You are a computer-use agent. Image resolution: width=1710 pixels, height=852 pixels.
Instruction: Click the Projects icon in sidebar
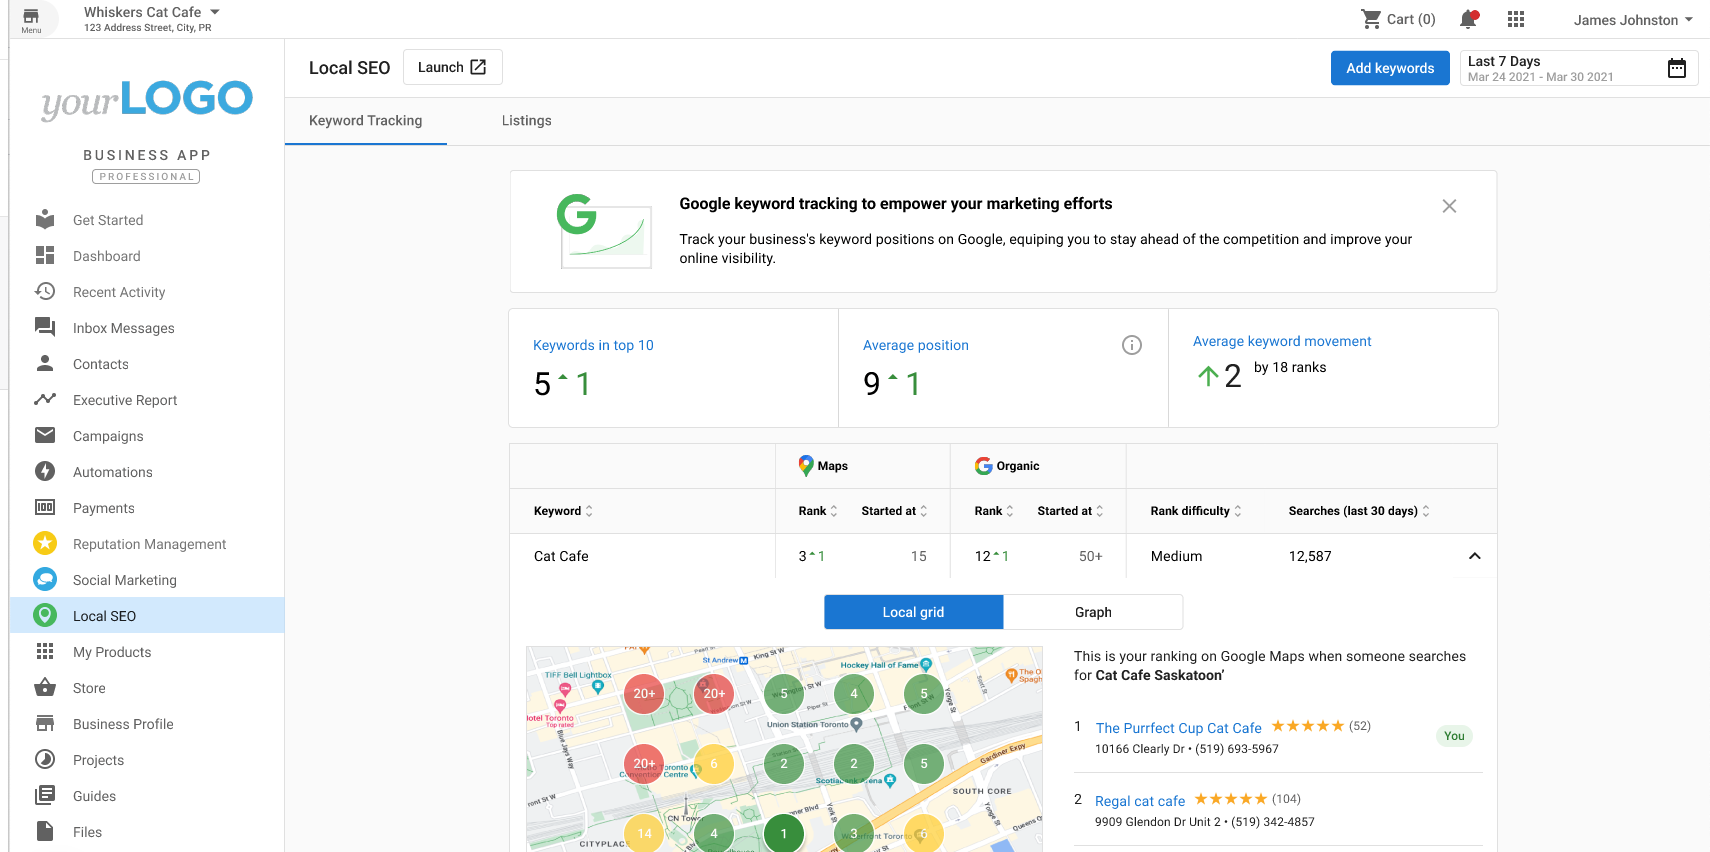pos(45,760)
